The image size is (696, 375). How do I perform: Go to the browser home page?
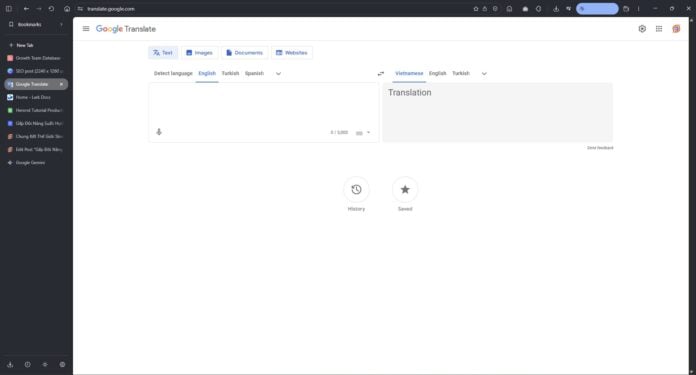(x=67, y=9)
